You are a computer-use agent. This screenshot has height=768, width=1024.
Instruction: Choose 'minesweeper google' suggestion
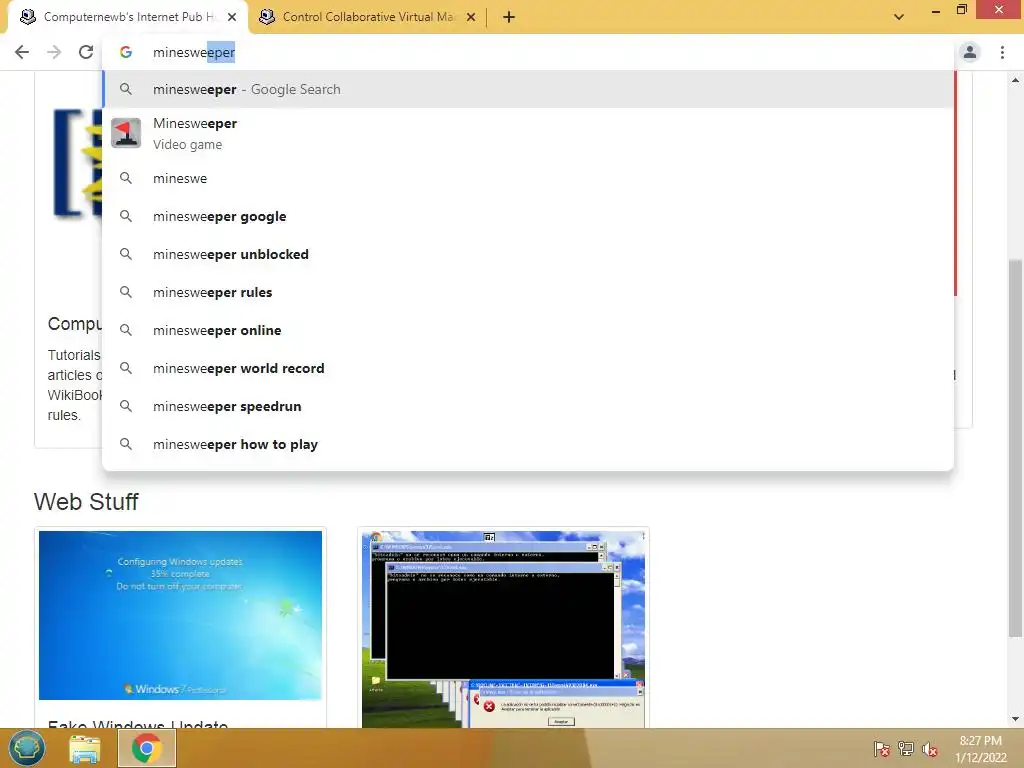pos(528,216)
